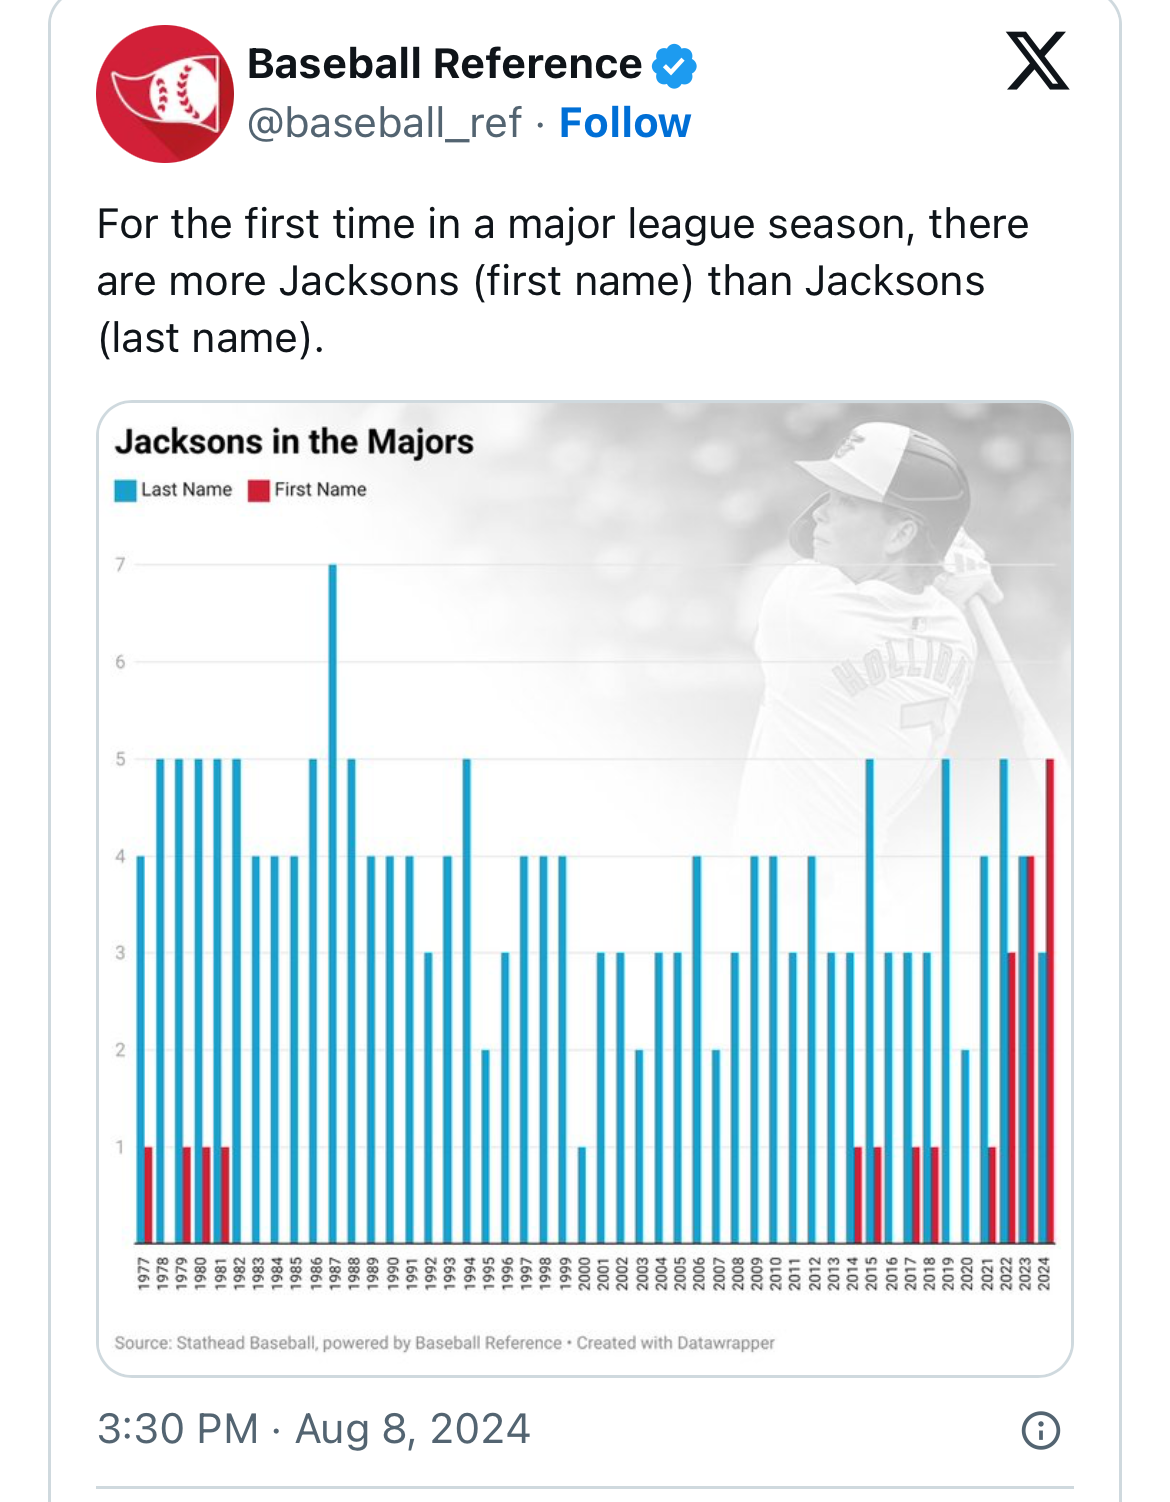Click the chart source credit text
Image resolution: width=1170 pixels, height=1502 pixels.
click(444, 1343)
